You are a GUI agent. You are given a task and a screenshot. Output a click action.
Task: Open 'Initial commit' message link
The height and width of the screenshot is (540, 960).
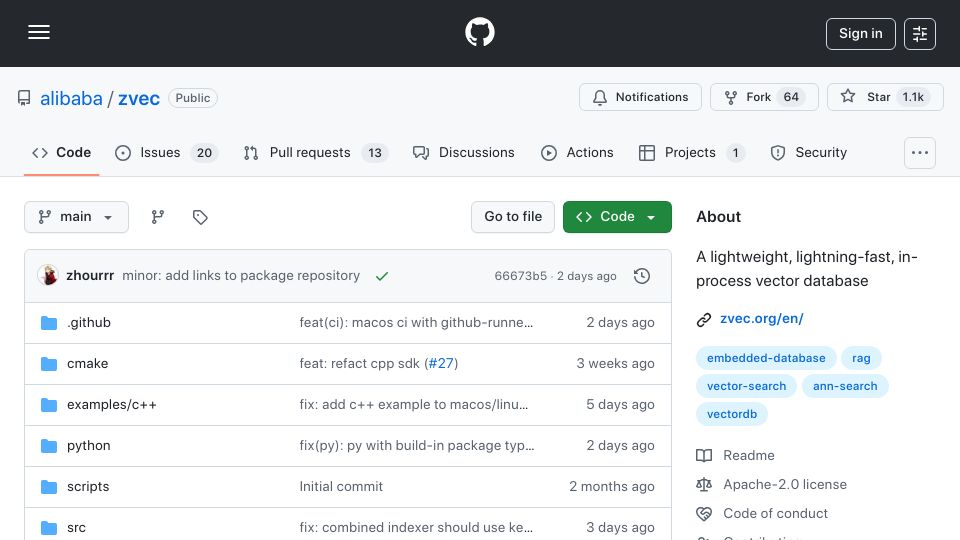[x=341, y=487]
